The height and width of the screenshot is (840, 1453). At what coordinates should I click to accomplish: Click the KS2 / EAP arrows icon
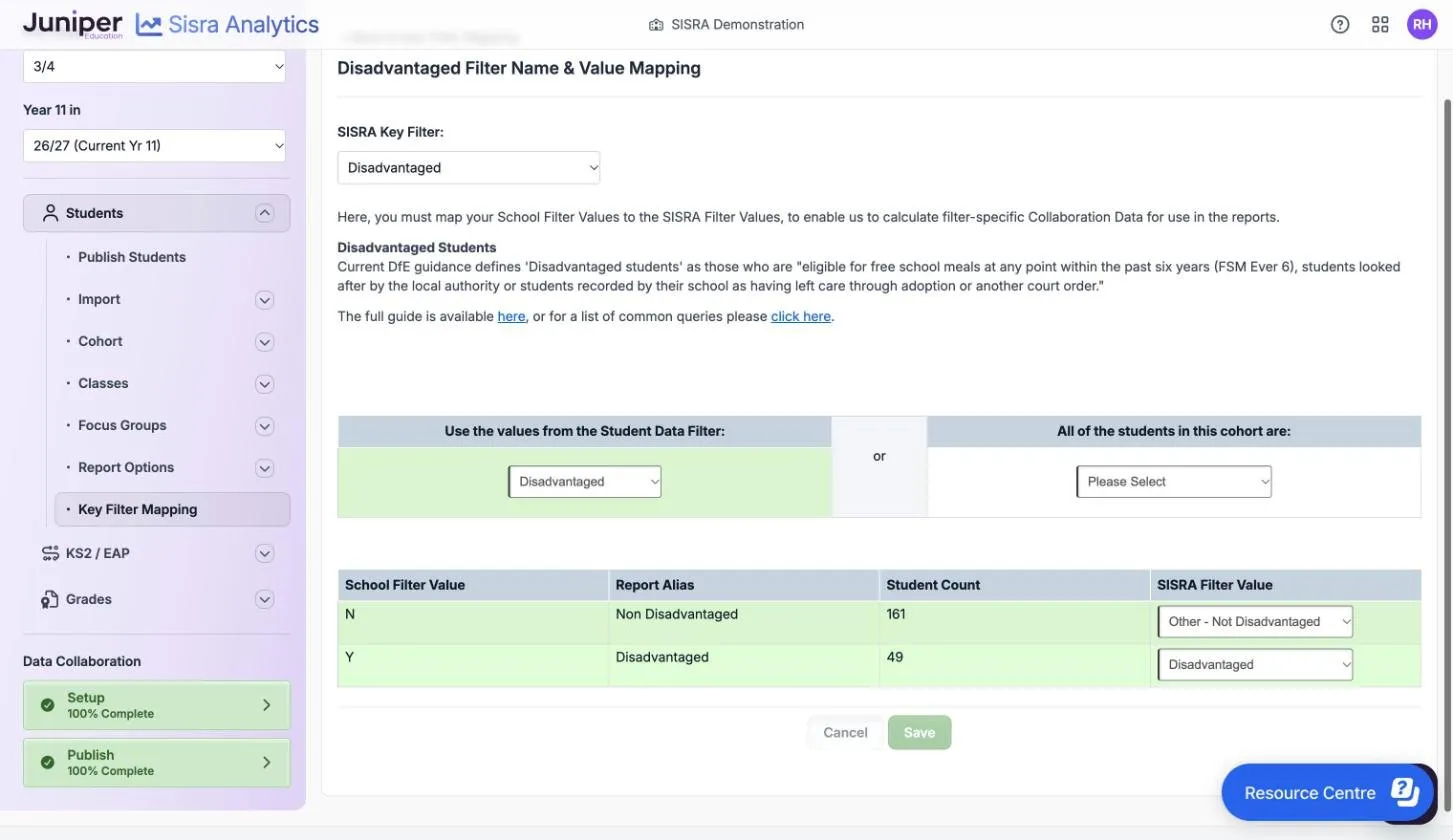(x=50, y=553)
